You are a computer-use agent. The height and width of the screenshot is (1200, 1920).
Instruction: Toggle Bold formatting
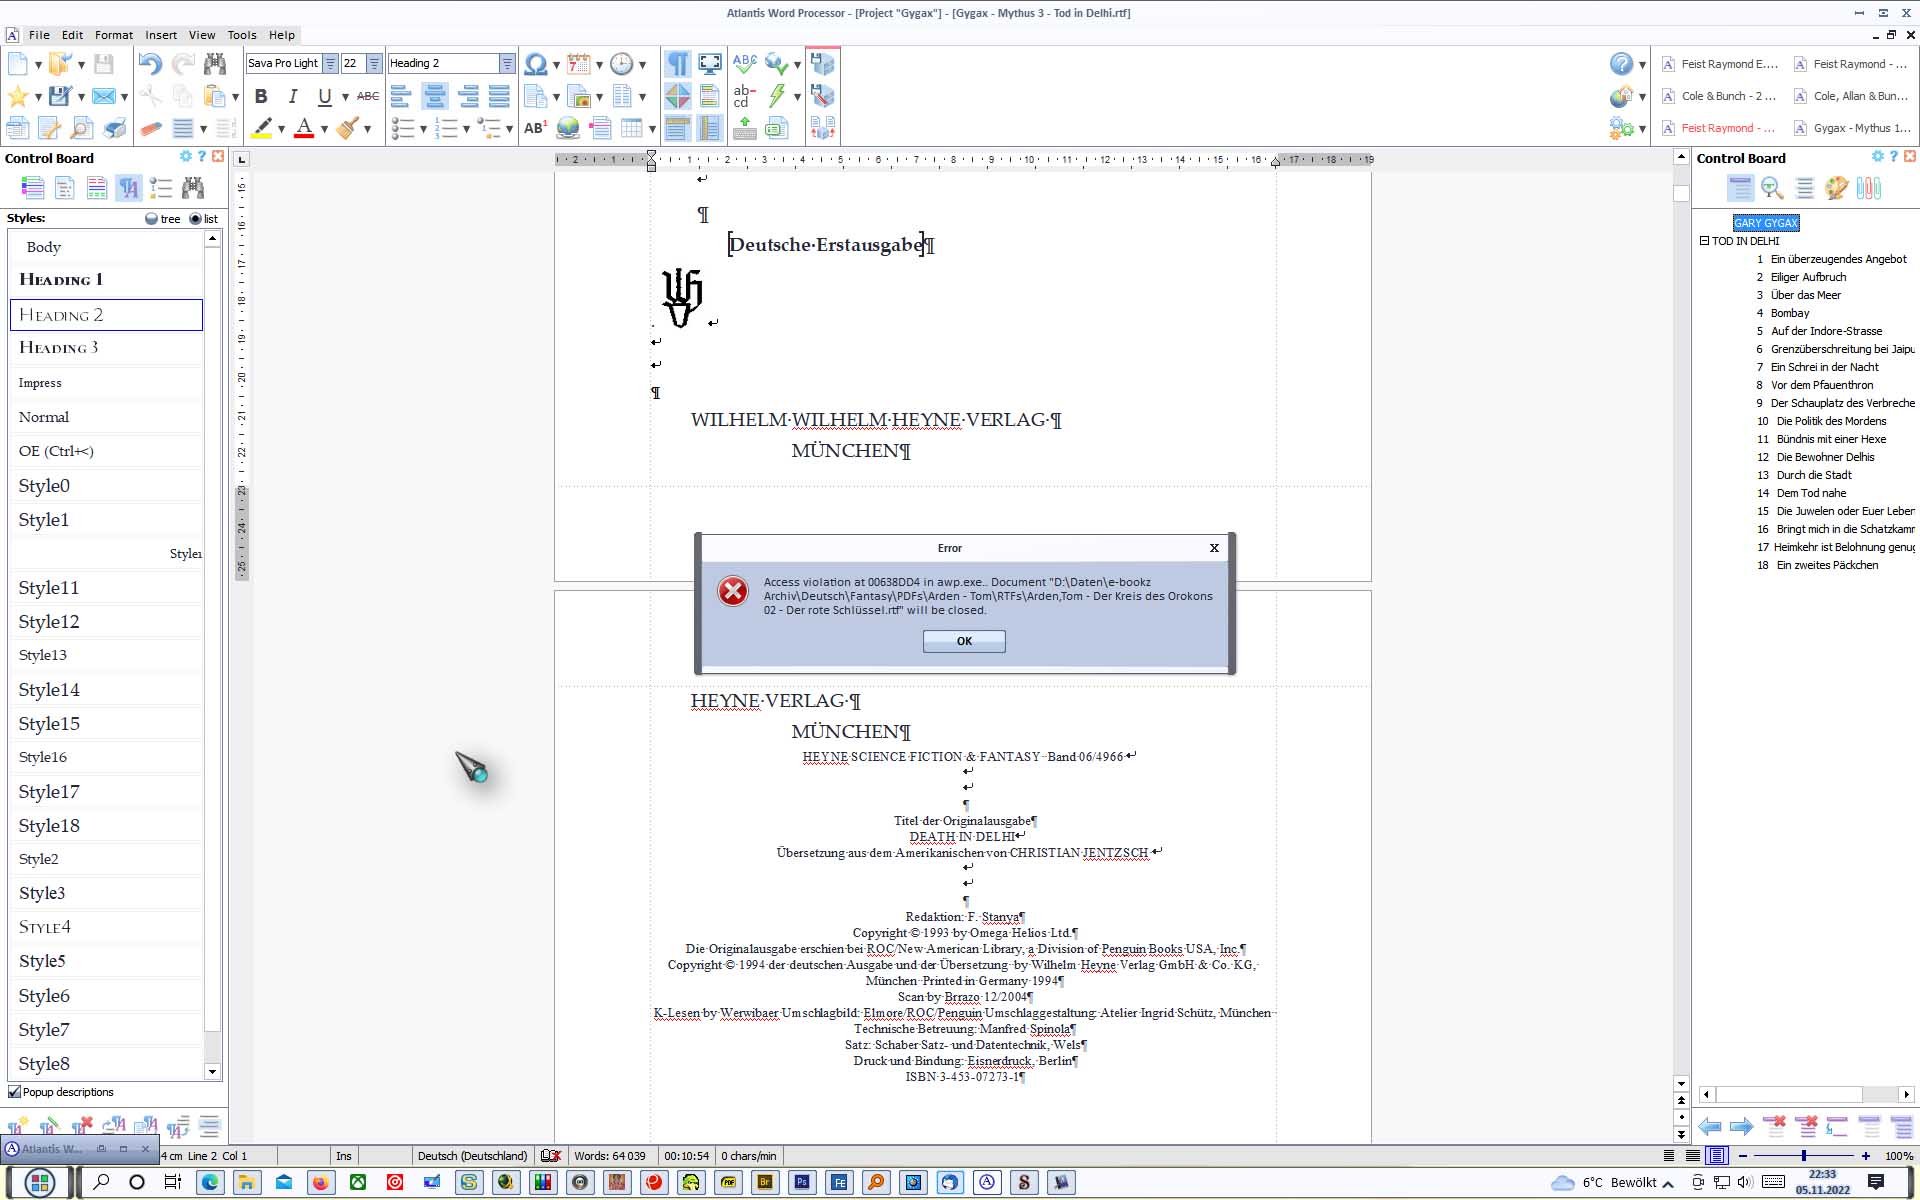point(261,96)
